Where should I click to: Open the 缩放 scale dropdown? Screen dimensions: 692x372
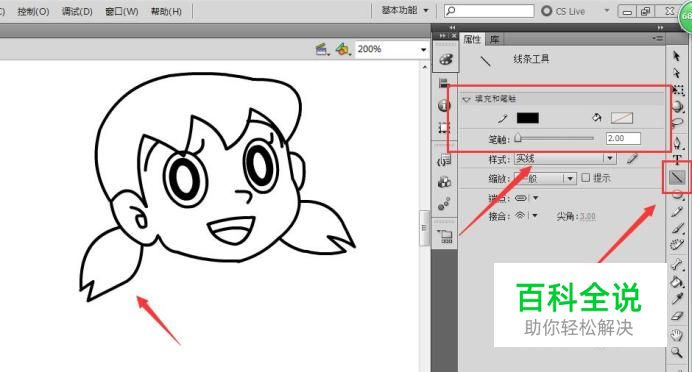tap(545, 178)
